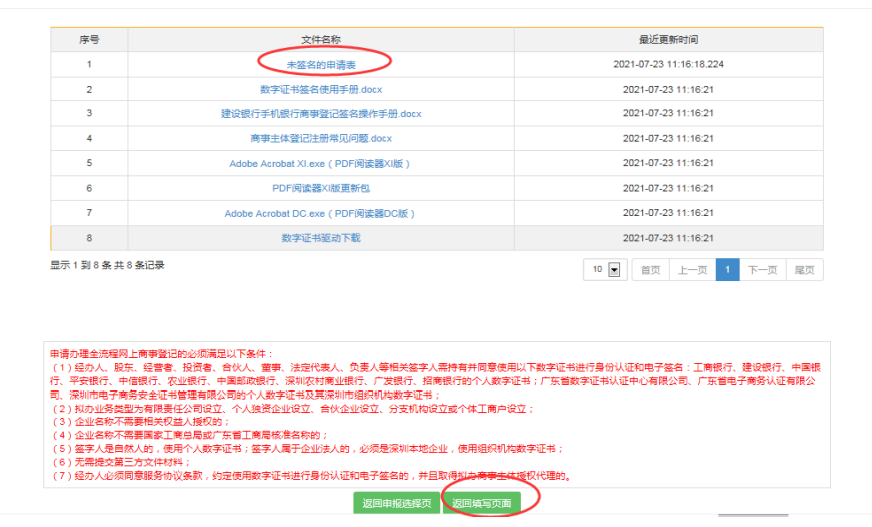The width and height of the screenshot is (872, 527).
Task: Click 上一页 previous page button
Action: tap(693, 270)
